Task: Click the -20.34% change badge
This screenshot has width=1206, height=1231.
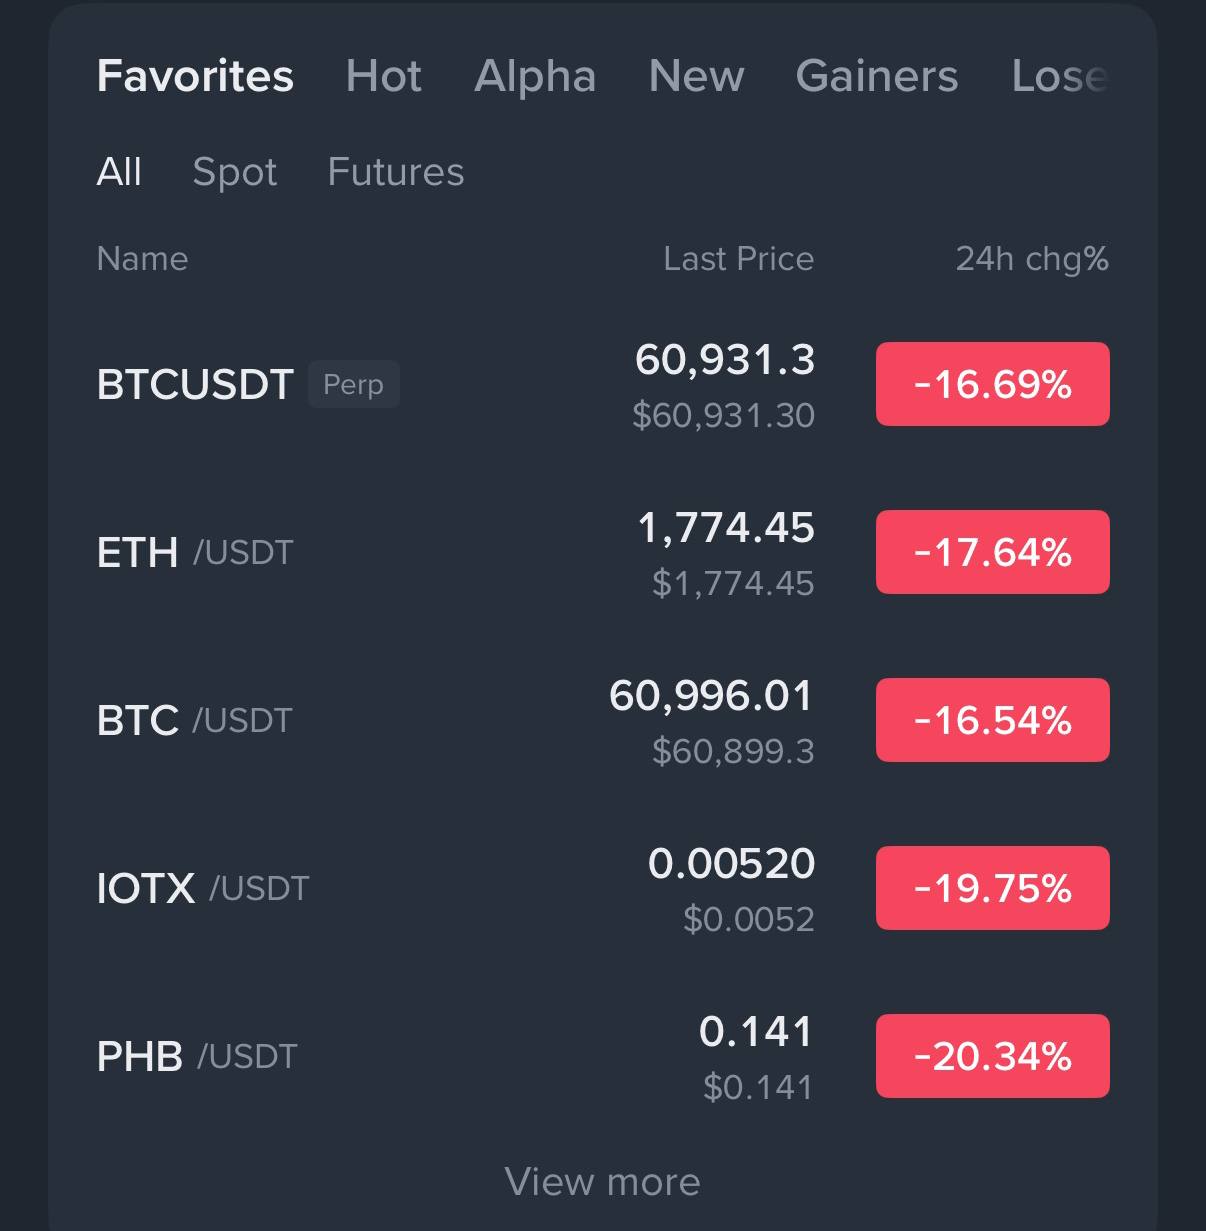Action: pos(992,1057)
